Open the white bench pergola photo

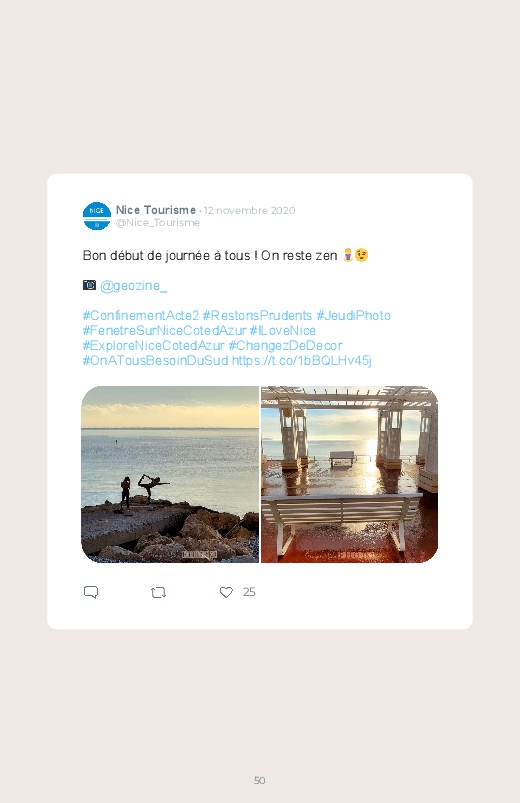[349, 474]
